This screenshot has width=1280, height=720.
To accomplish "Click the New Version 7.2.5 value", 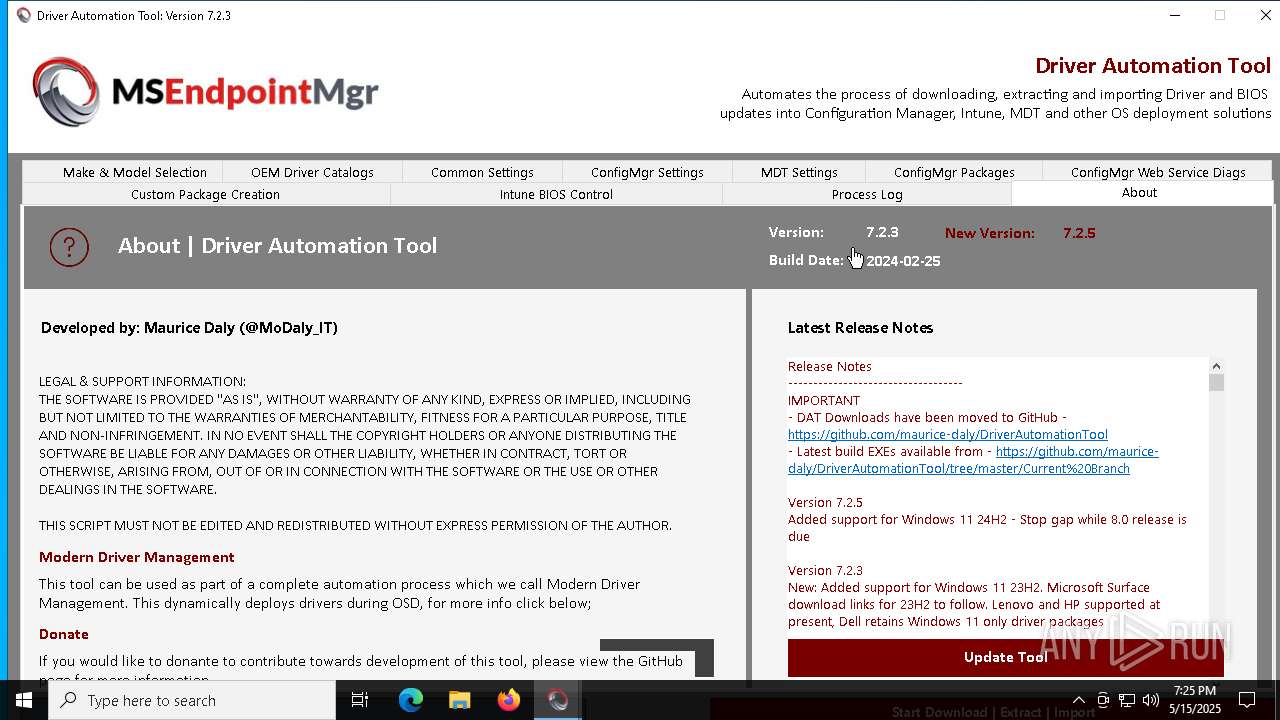I will pos(1079,233).
